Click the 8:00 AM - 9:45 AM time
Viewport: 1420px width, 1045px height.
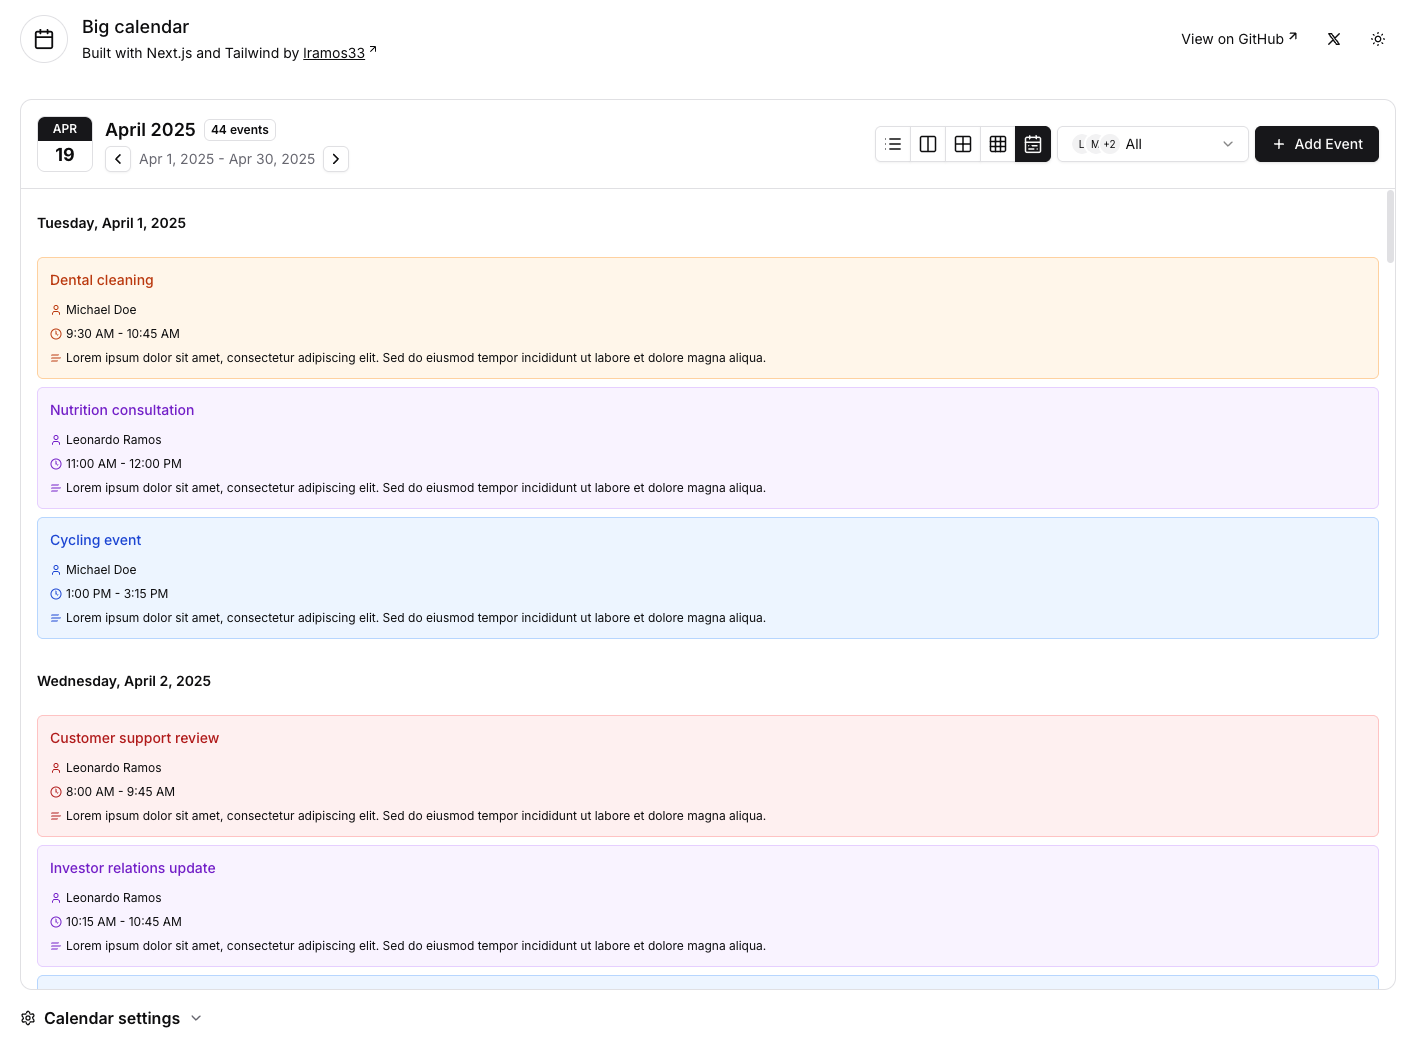click(x=120, y=792)
